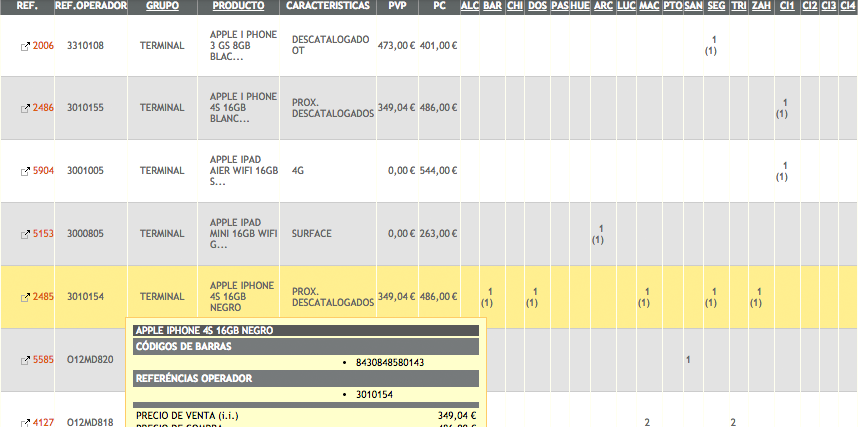
Task: Open reference 5153 link
Action: click(x=43, y=234)
